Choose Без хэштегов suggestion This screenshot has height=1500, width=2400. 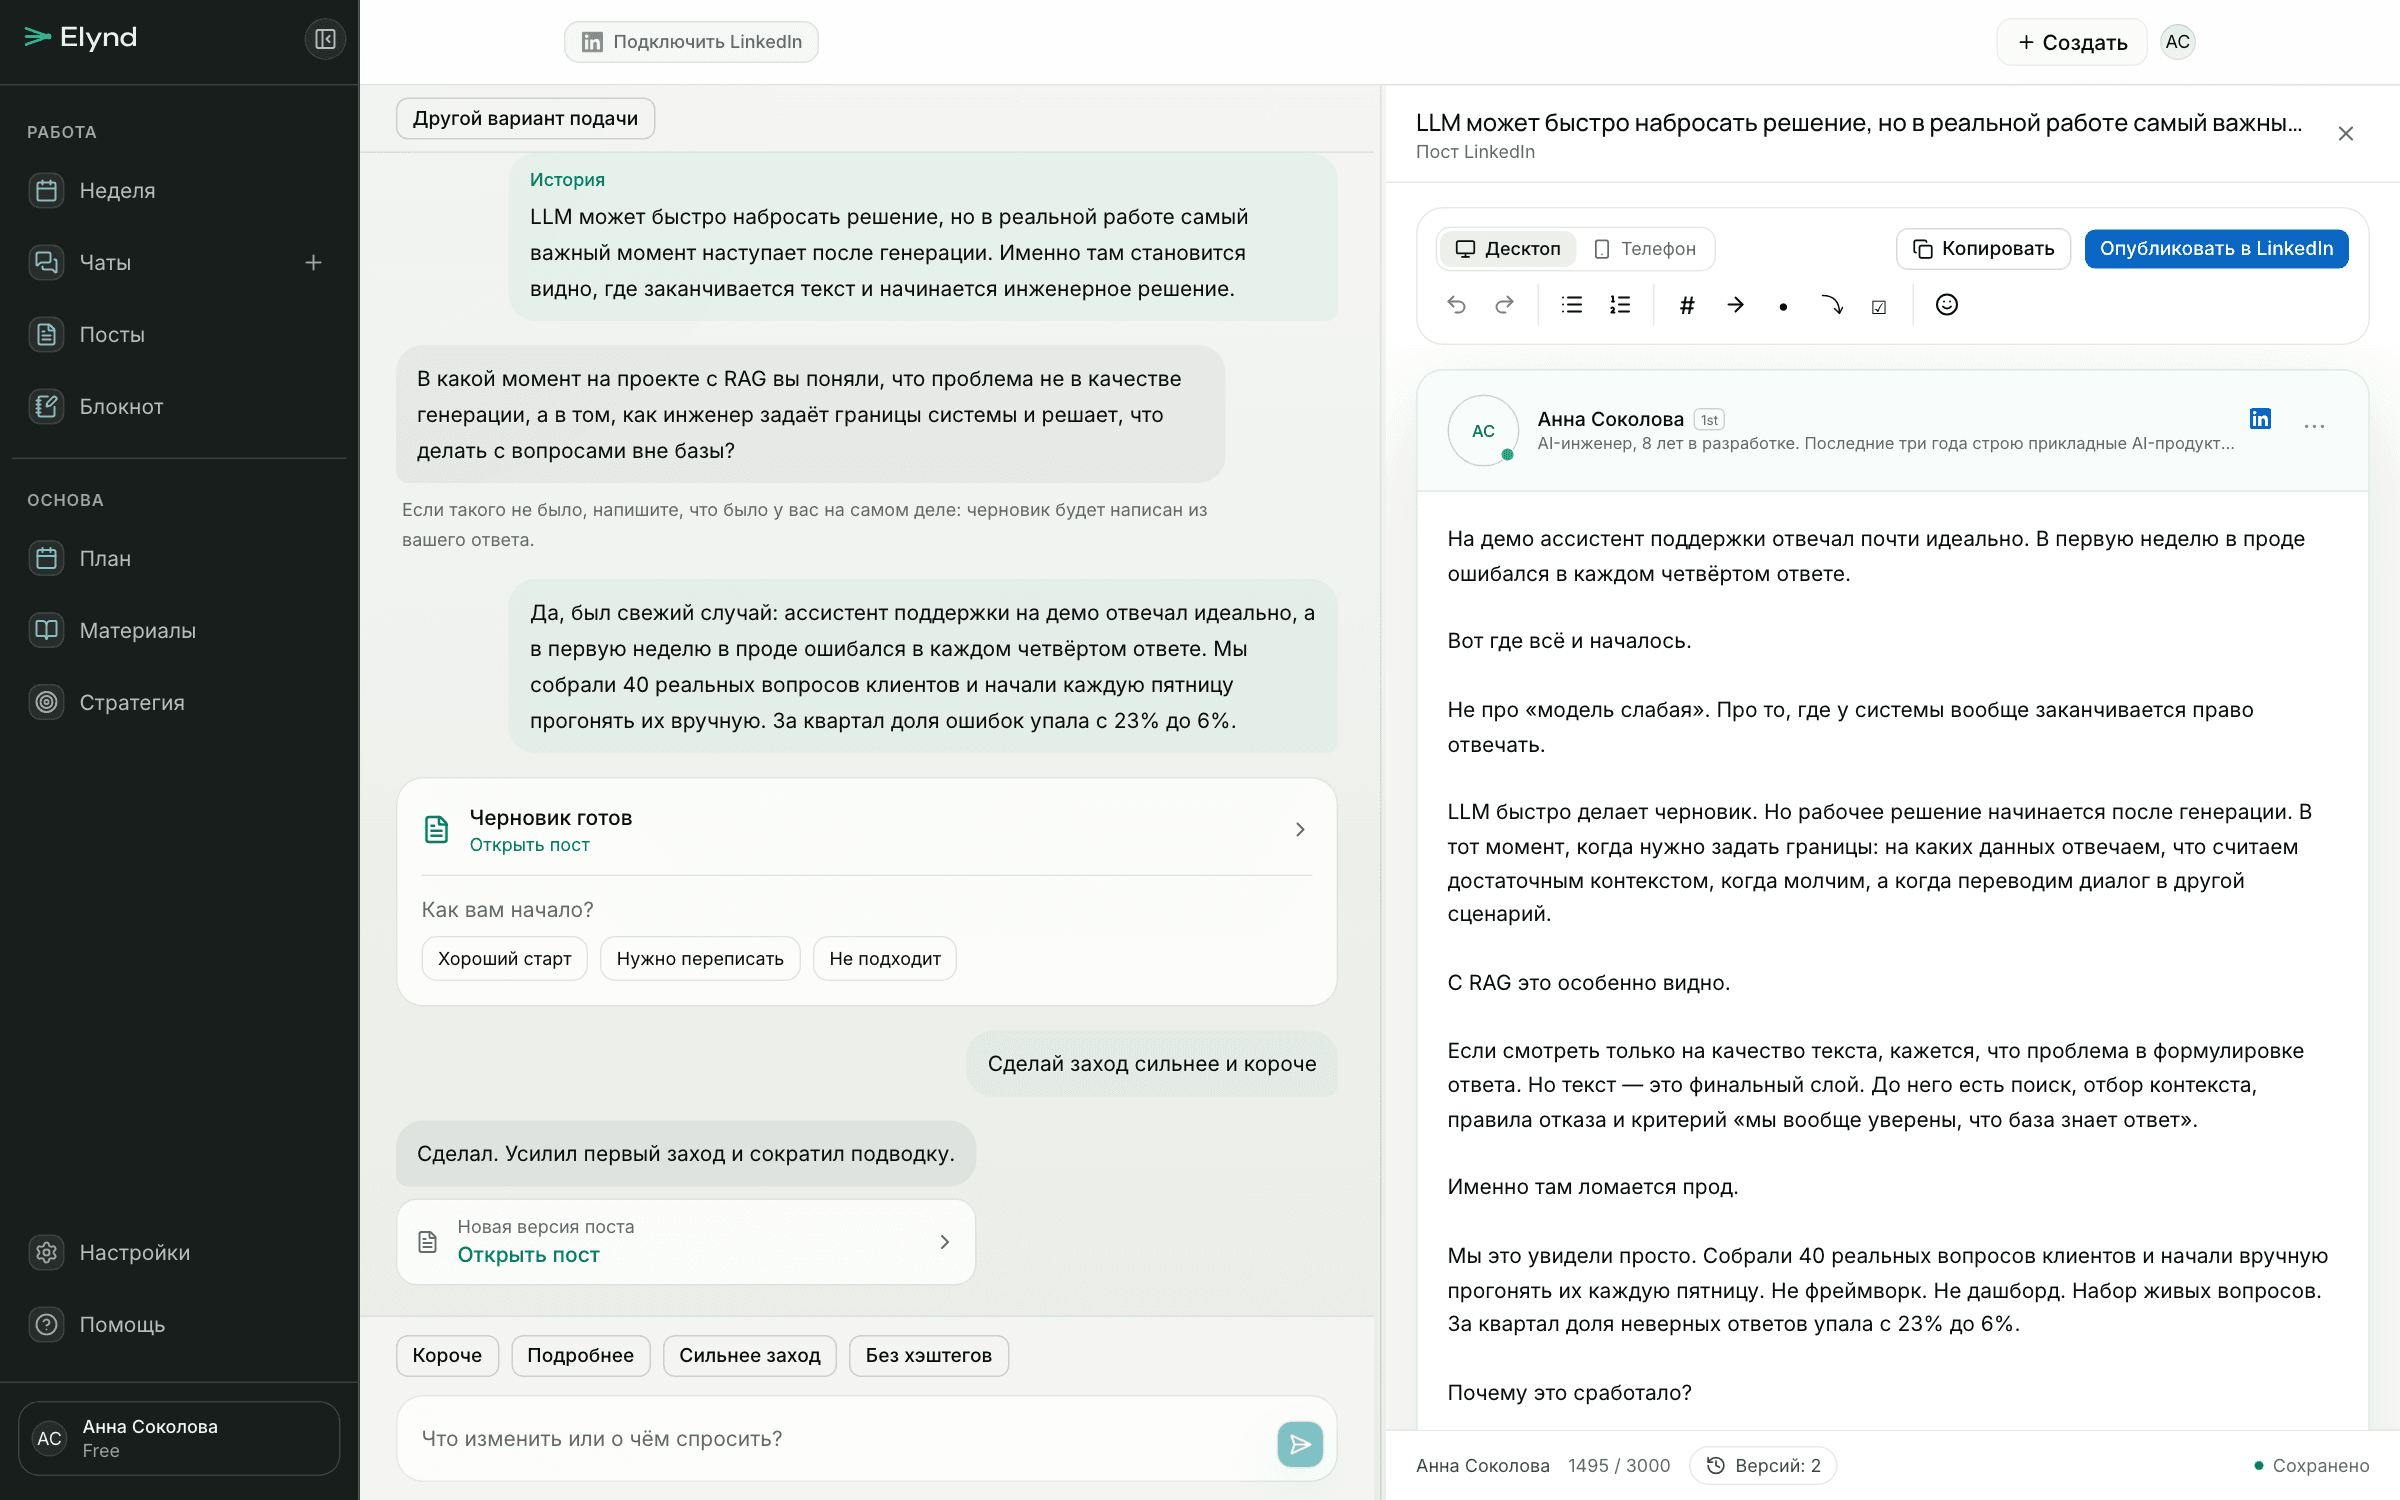(928, 1355)
